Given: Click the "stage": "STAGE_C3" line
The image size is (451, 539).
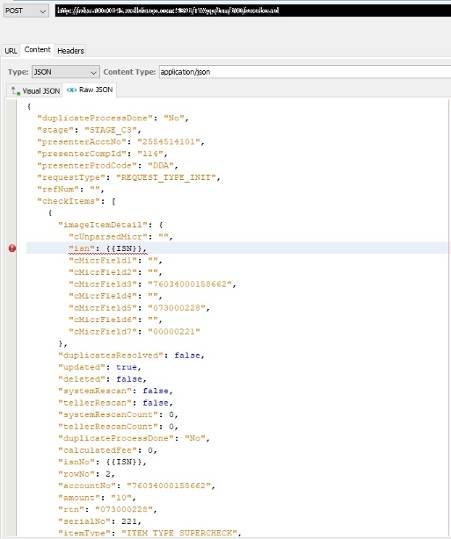Looking at the screenshot, I should click(x=89, y=130).
